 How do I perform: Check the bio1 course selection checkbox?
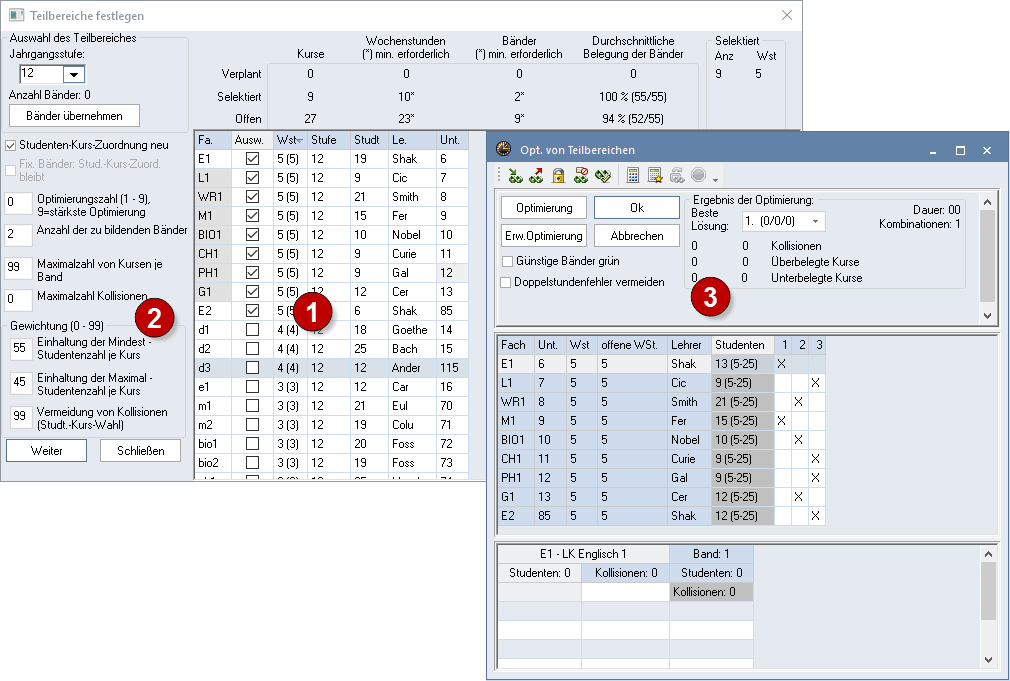point(252,444)
